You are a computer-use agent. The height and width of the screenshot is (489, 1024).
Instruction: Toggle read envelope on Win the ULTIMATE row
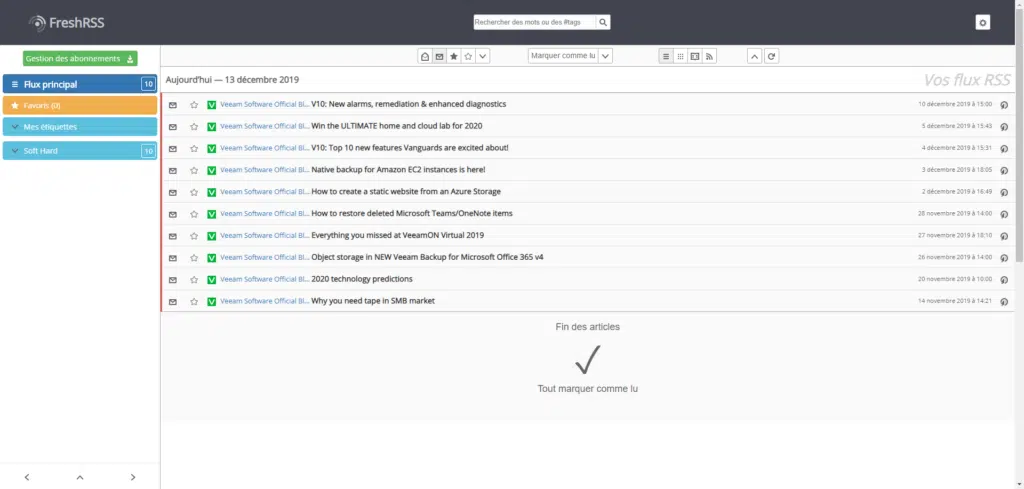(173, 127)
